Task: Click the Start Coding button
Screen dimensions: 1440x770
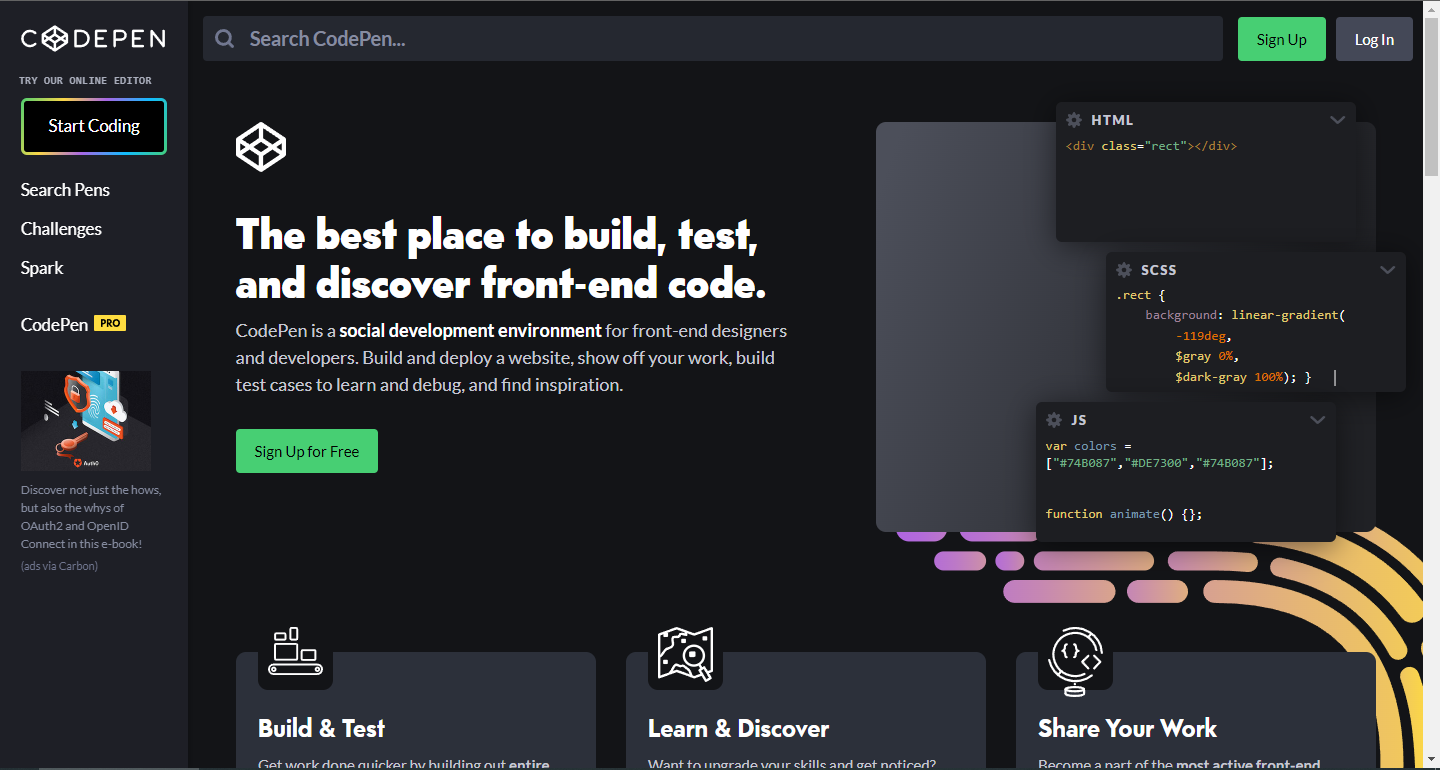Action: click(94, 126)
